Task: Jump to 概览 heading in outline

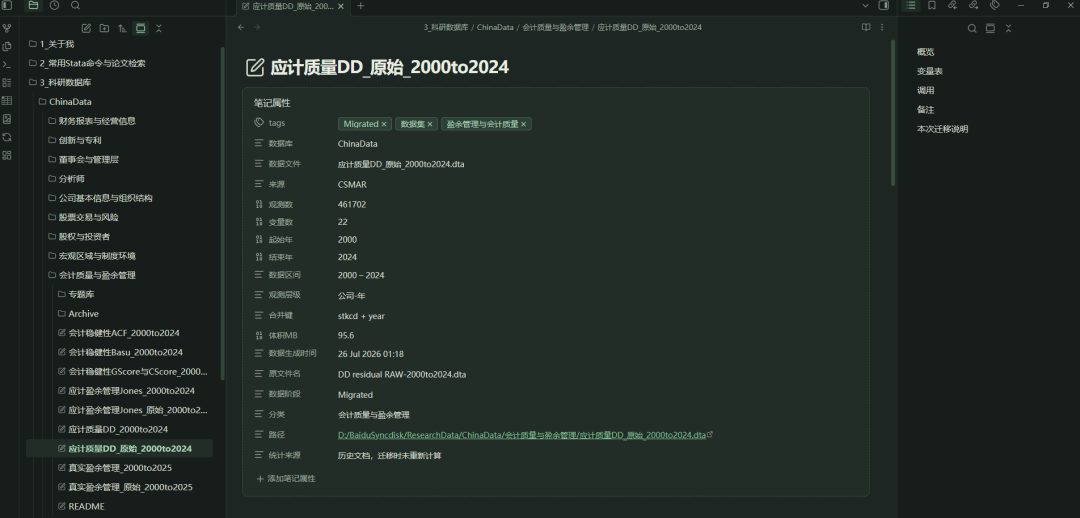Action: (925, 52)
